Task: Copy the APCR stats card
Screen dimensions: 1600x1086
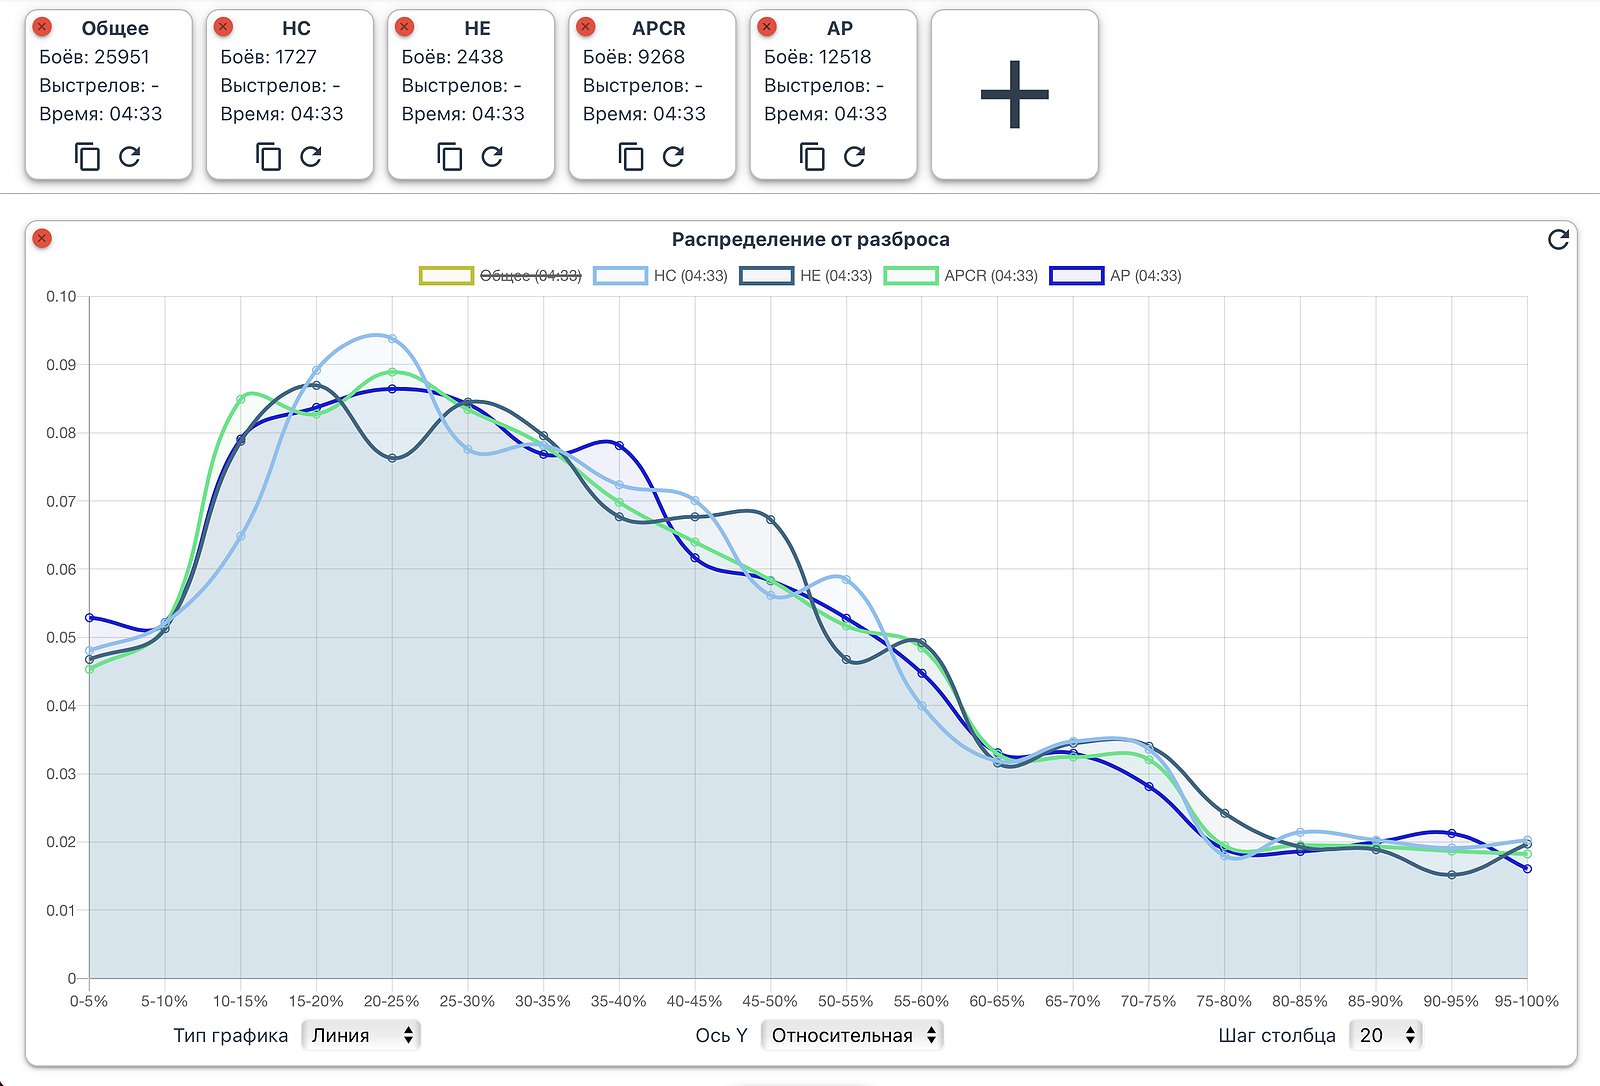Action: coord(631,157)
